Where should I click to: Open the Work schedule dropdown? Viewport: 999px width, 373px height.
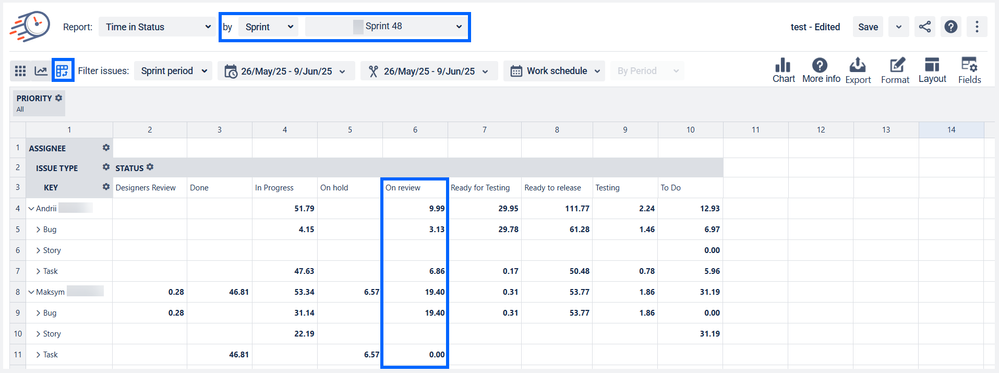[555, 71]
